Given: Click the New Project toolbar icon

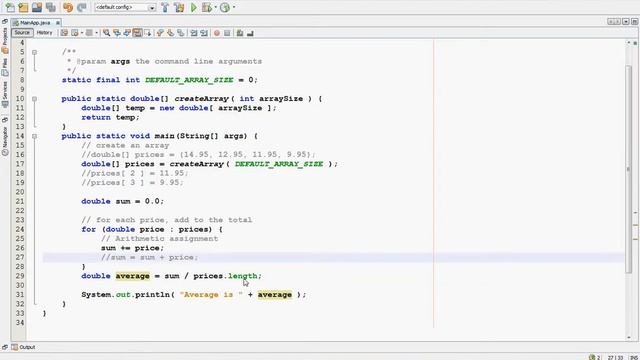Looking at the screenshot, I should point(23,7).
